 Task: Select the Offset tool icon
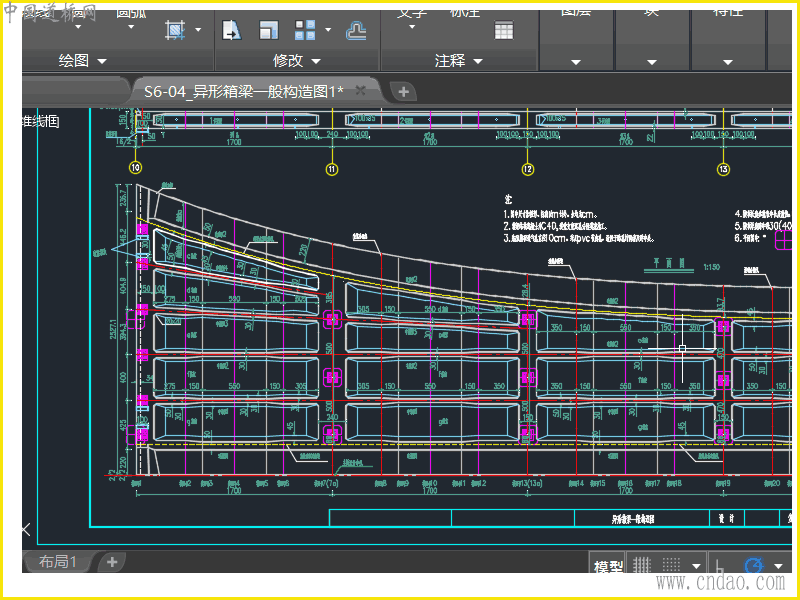point(356,30)
